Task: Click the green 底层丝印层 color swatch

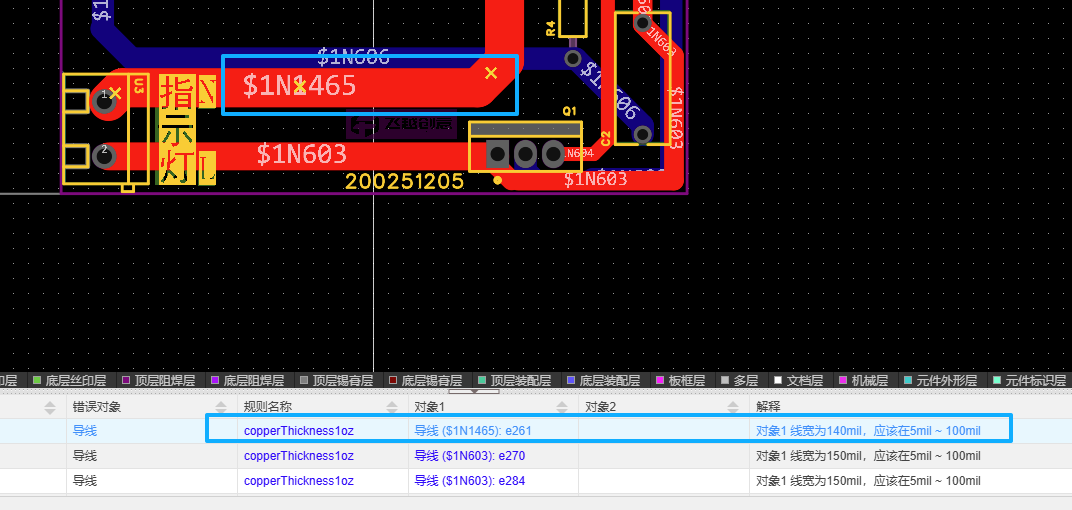Action: tap(38, 381)
